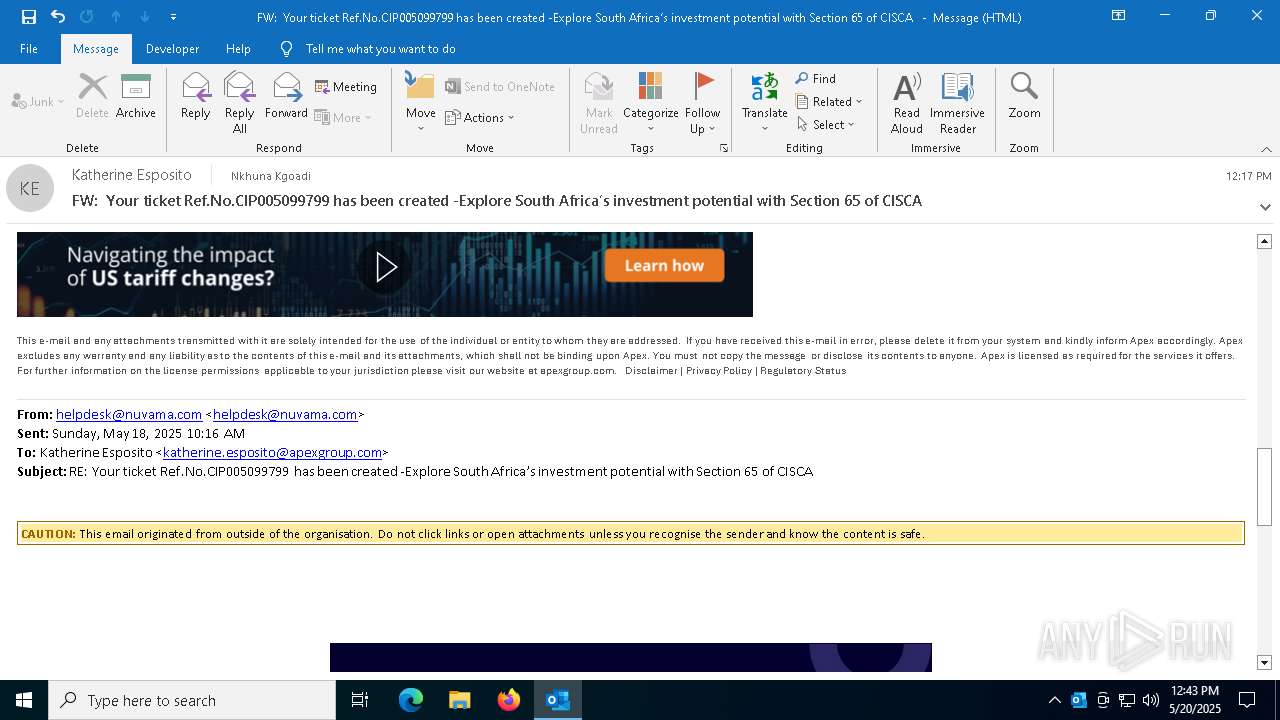
Task: Open the Related dropdown
Action: pos(829,101)
